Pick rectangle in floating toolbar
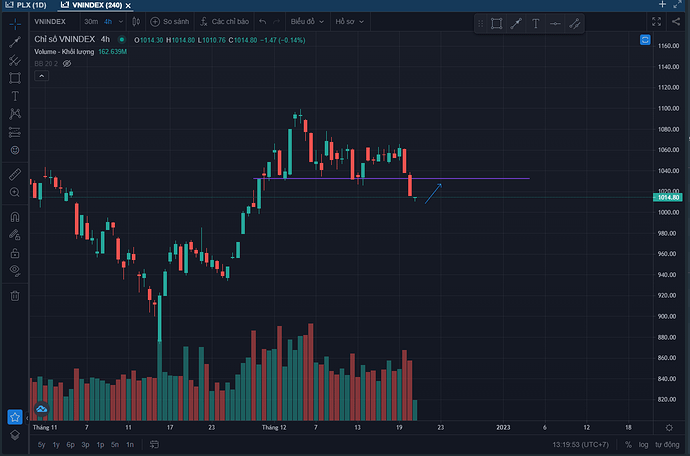Viewport: 690px width, 456px height. [497, 24]
